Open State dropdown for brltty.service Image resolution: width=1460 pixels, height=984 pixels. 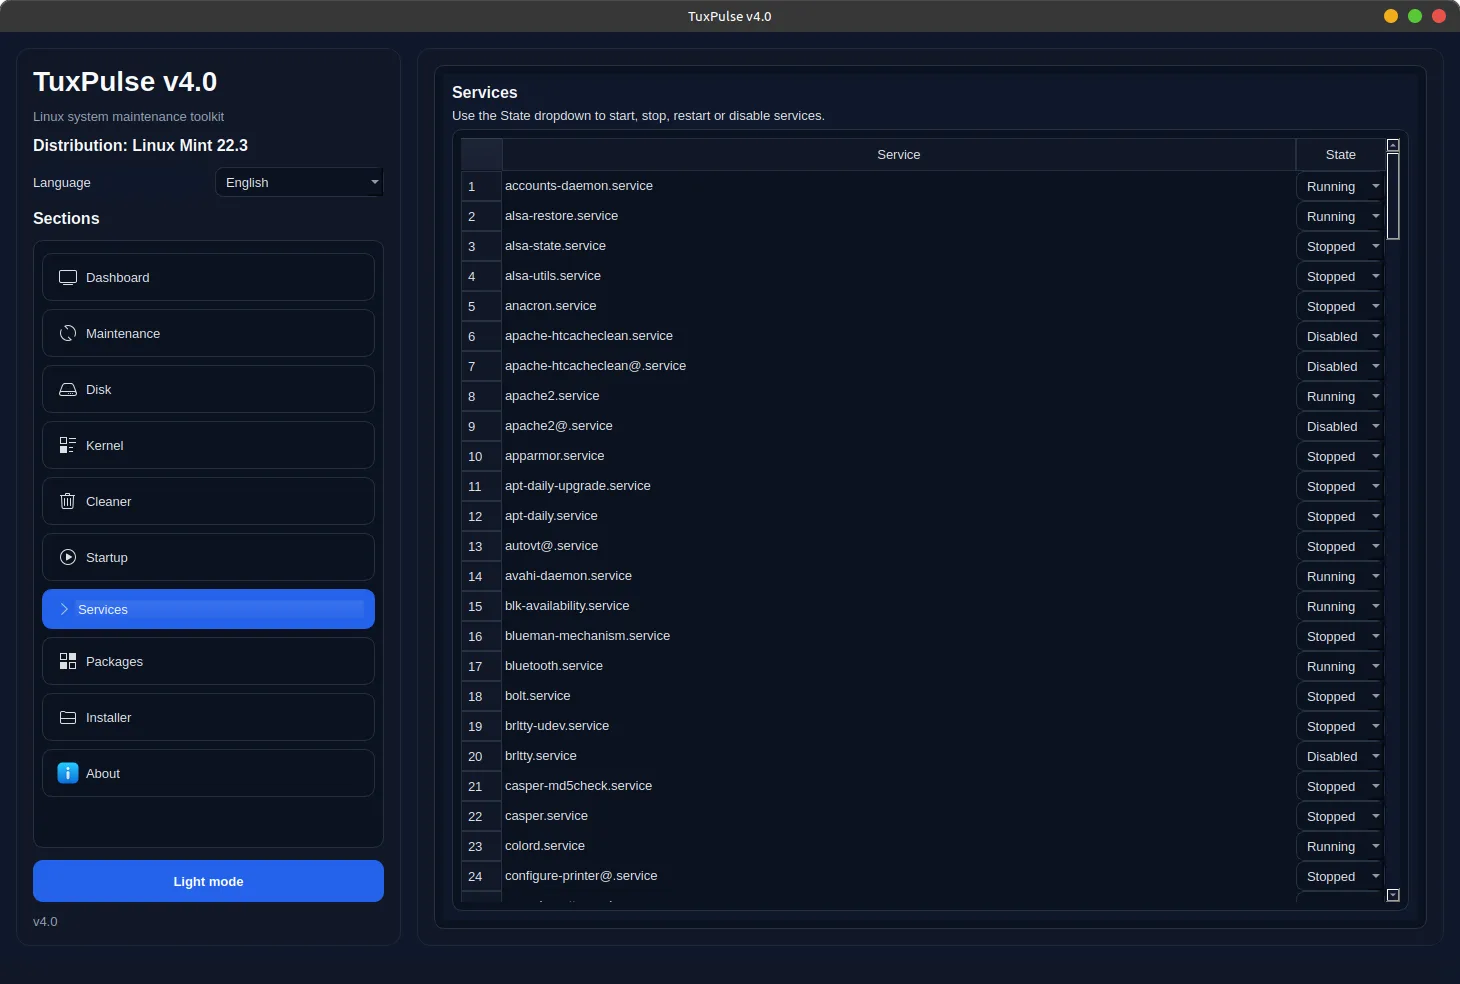(1340, 756)
